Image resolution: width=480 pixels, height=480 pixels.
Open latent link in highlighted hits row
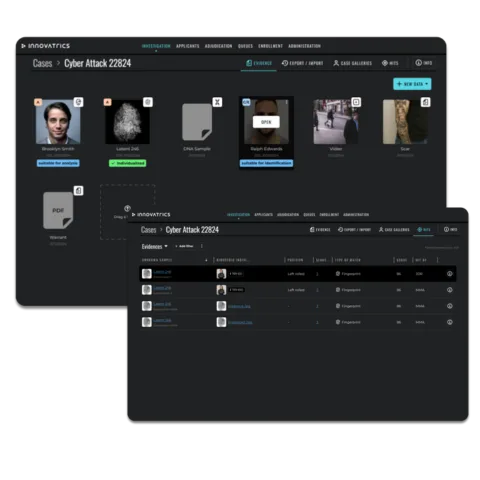162,272
